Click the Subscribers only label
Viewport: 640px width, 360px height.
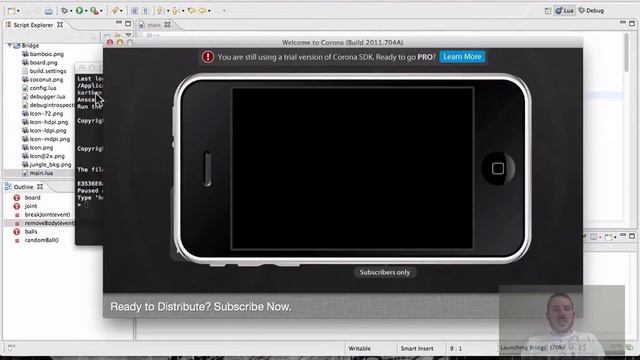(384, 272)
